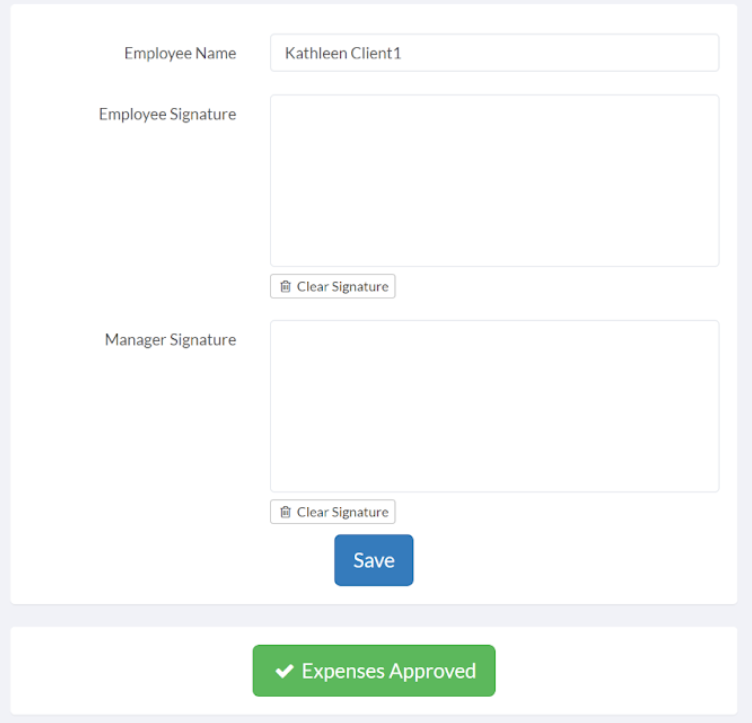
Task: Click the Employee Name label
Action: [x=180, y=53]
